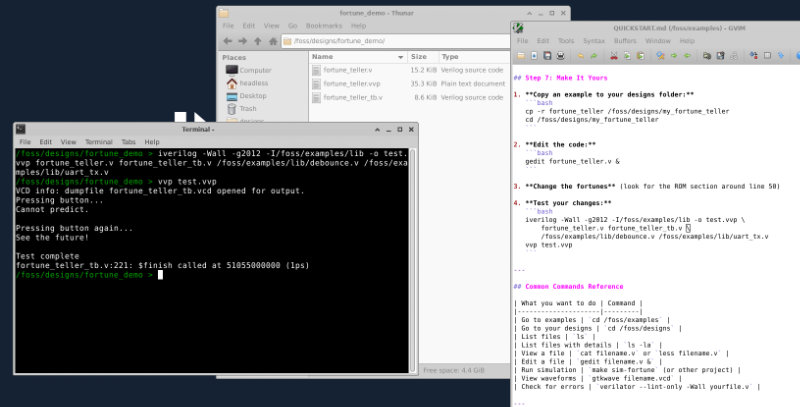This screenshot has height=407, width=800.
Task: Go to home folder via Thunar's house icon
Action: tap(273, 41)
